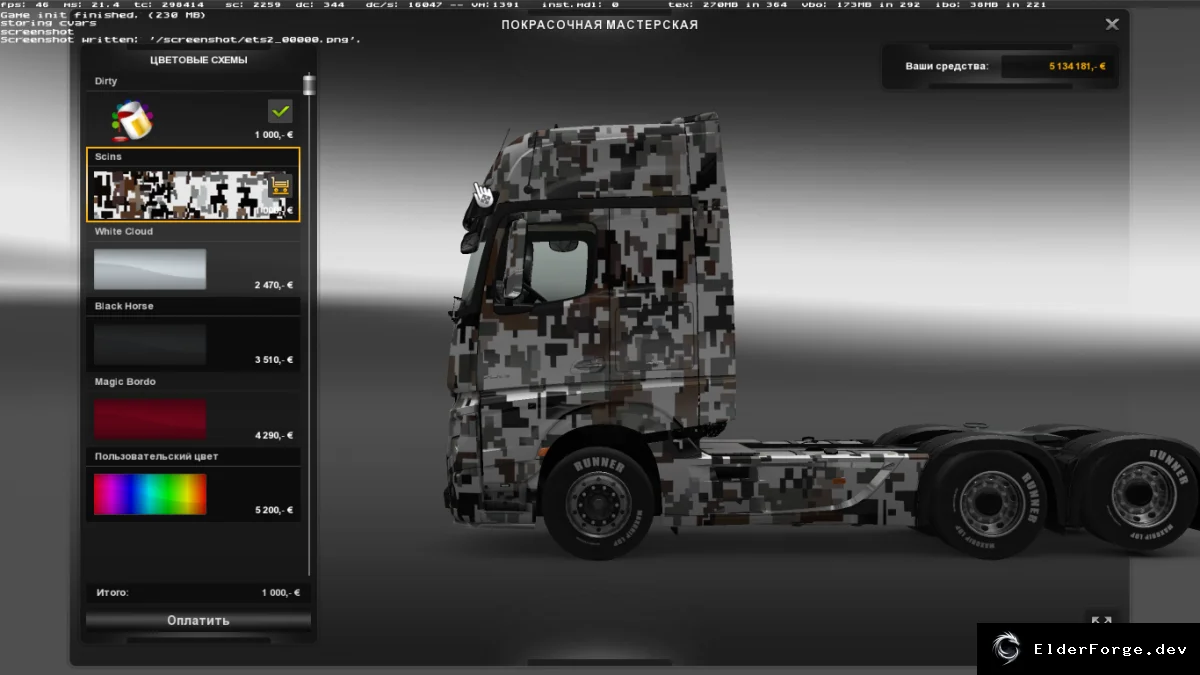The height and width of the screenshot is (675, 1200).
Task: Click the "Итого:" total label
Action: pos(112,593)
